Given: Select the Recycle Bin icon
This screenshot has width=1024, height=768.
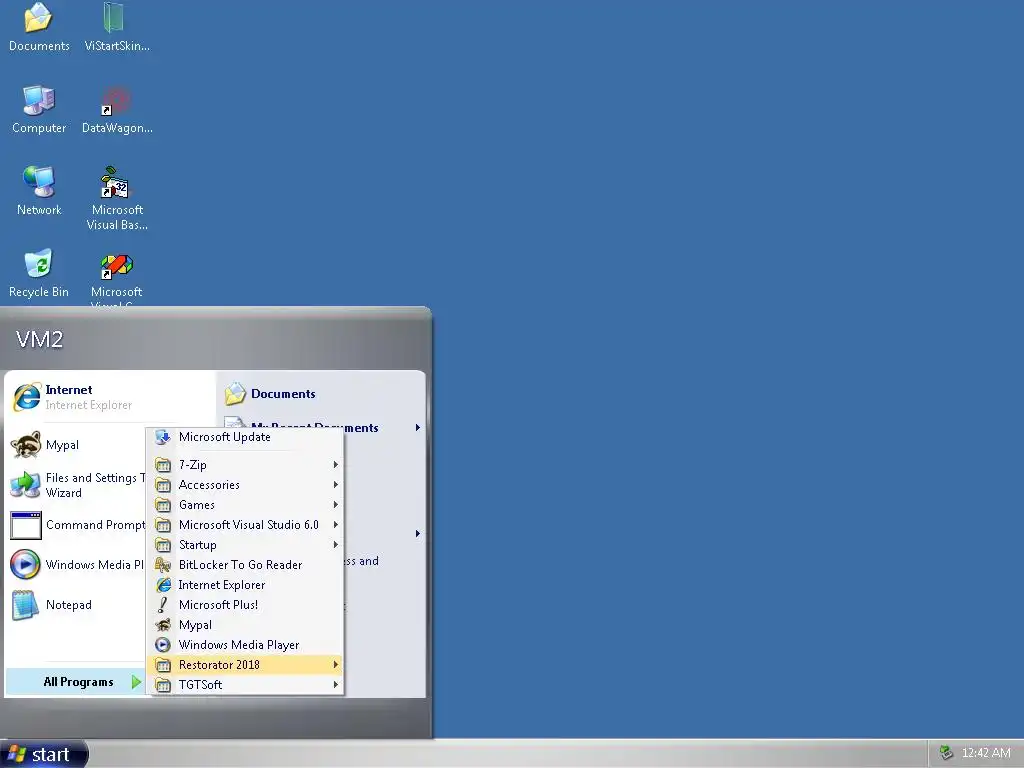Looking at the screenshot, I should [39, 273].
